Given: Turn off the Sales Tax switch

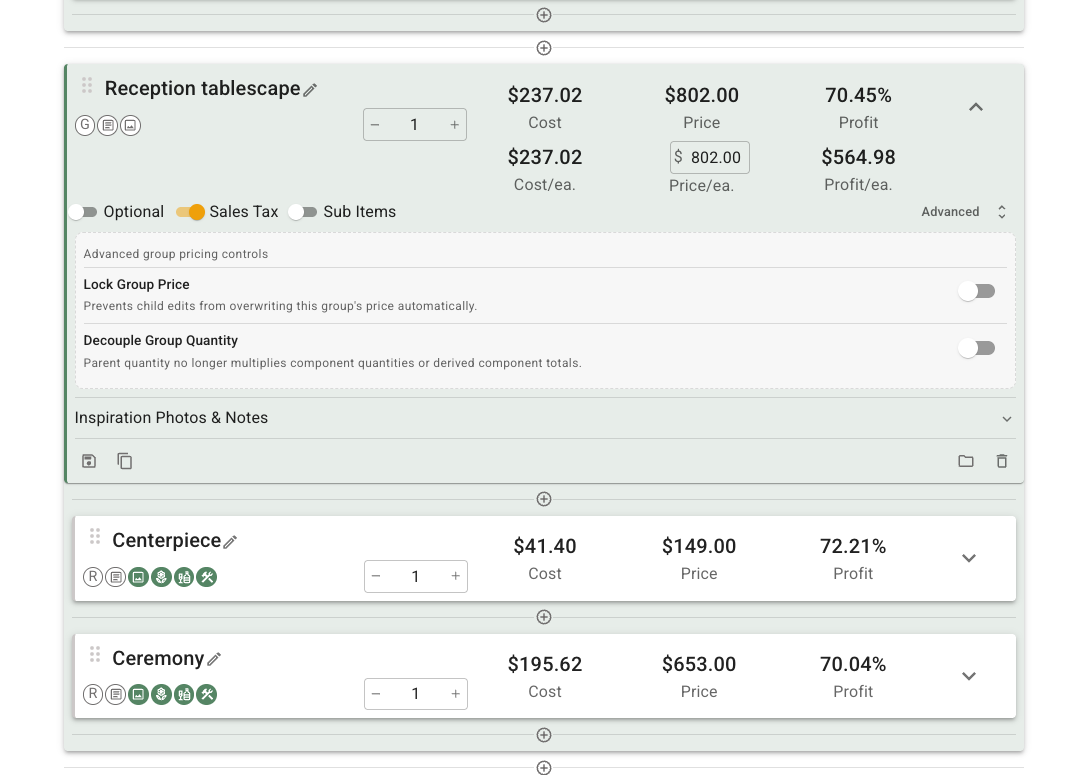Looking at the screenshot, I should [190, 212].
